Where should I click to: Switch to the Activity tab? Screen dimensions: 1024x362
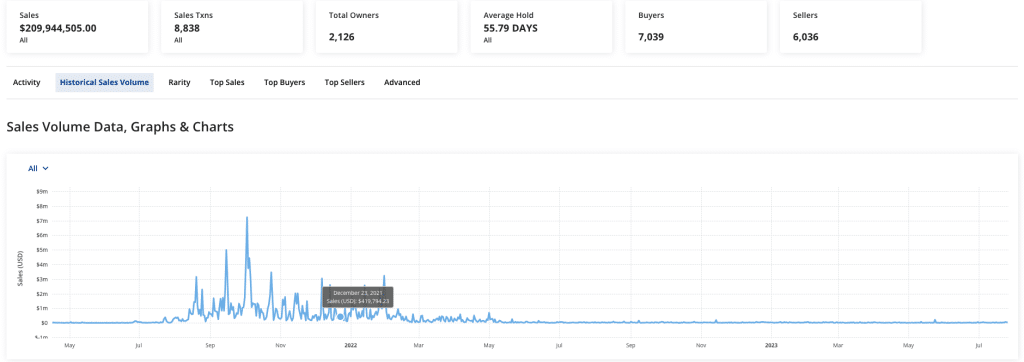pos(27,82)
